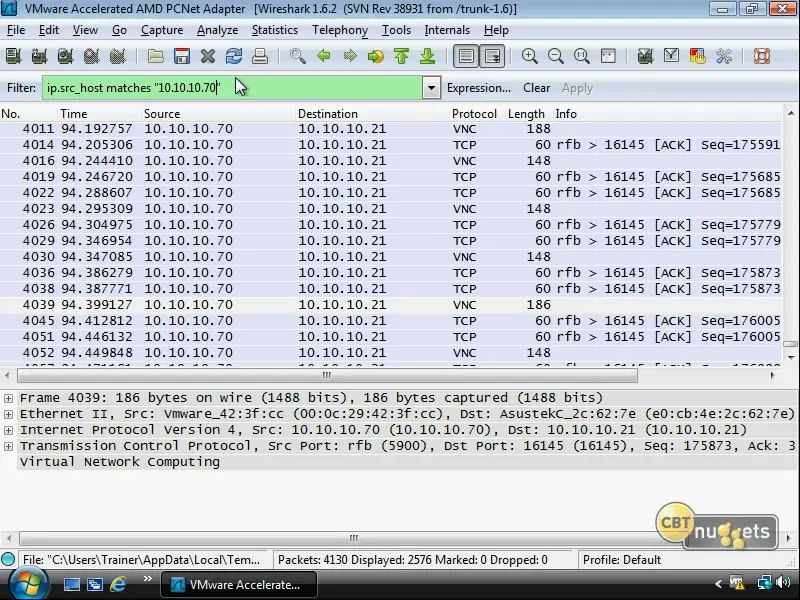Open the Internals menu

click(447, 30)
